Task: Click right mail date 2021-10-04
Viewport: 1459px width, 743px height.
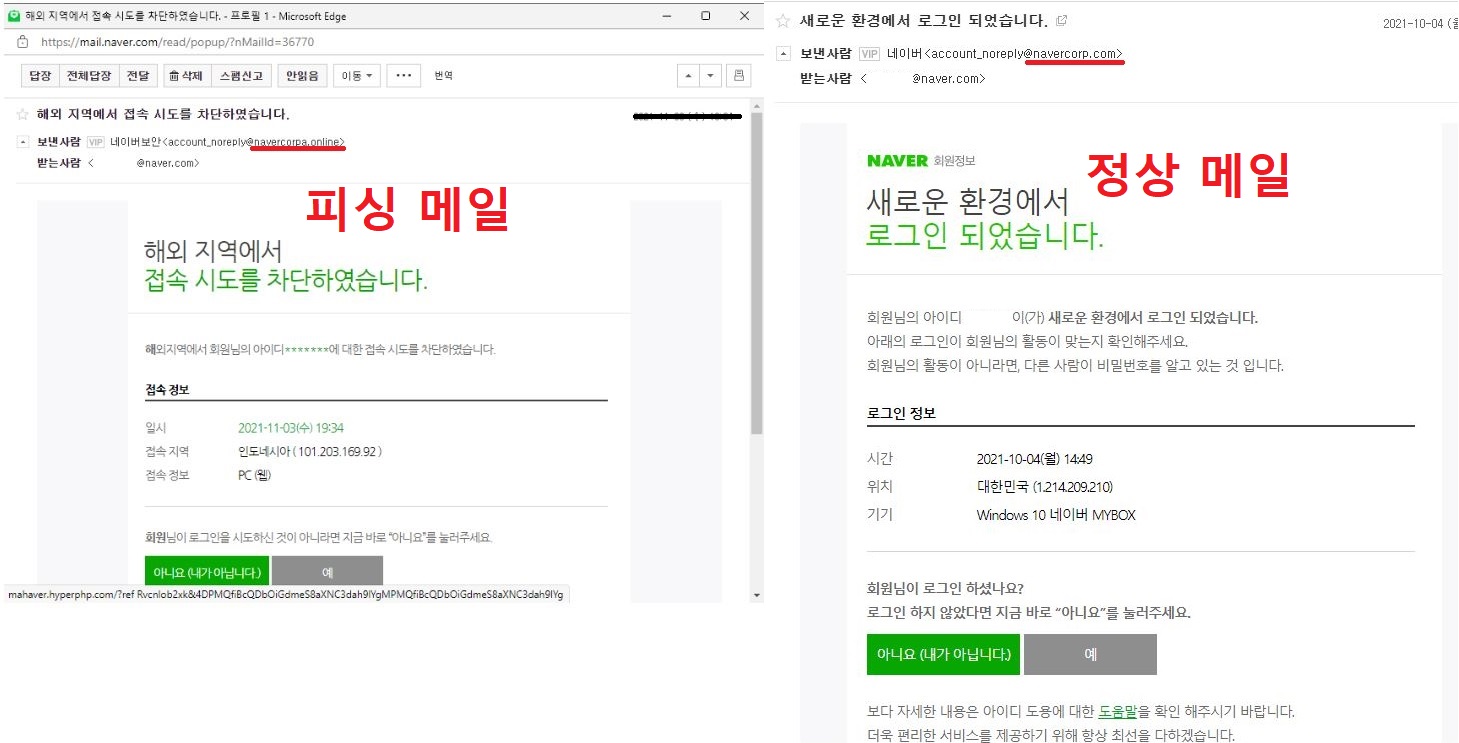Action: pos(1413,24)
